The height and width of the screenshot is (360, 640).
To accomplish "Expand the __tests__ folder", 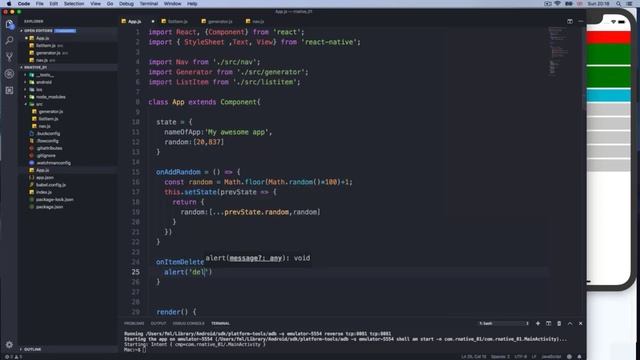I will [x=44, y=75].
